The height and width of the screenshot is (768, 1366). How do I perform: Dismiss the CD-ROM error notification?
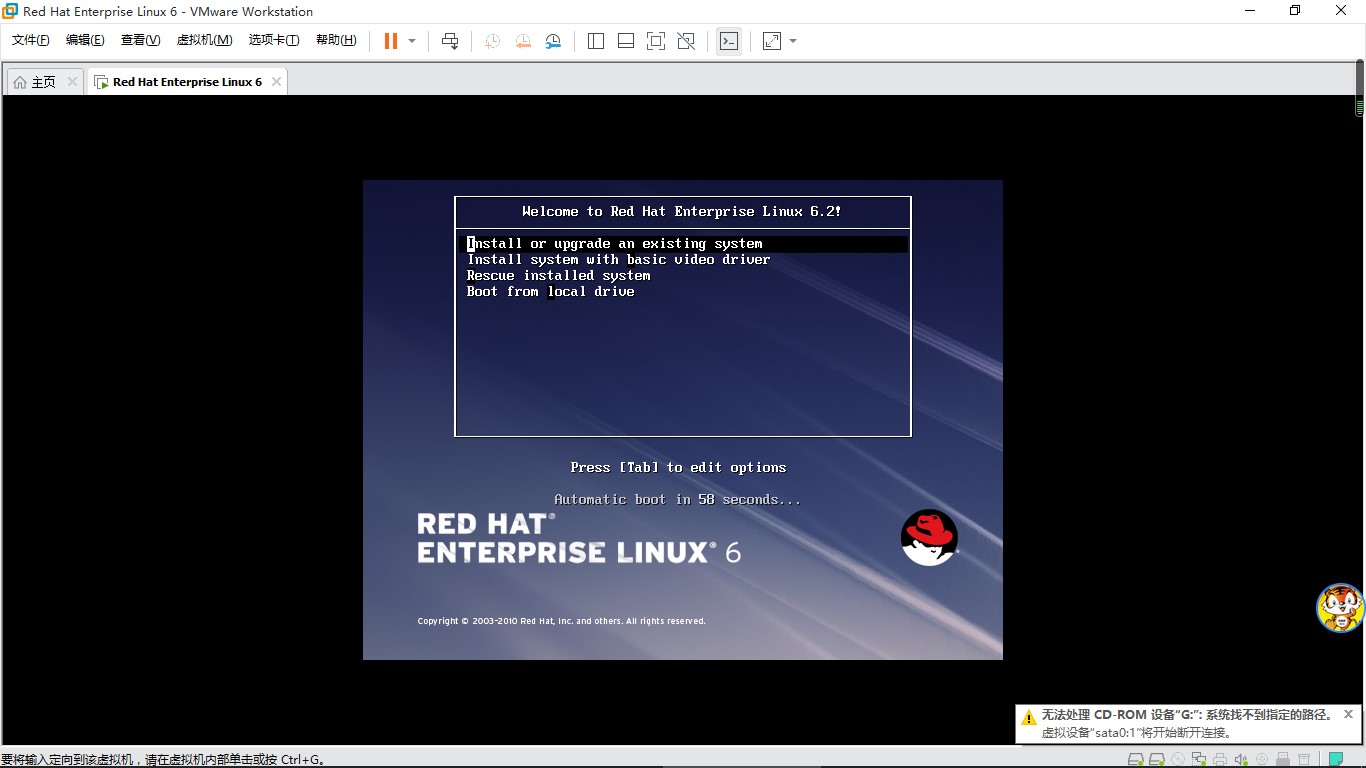[1348, 714]
